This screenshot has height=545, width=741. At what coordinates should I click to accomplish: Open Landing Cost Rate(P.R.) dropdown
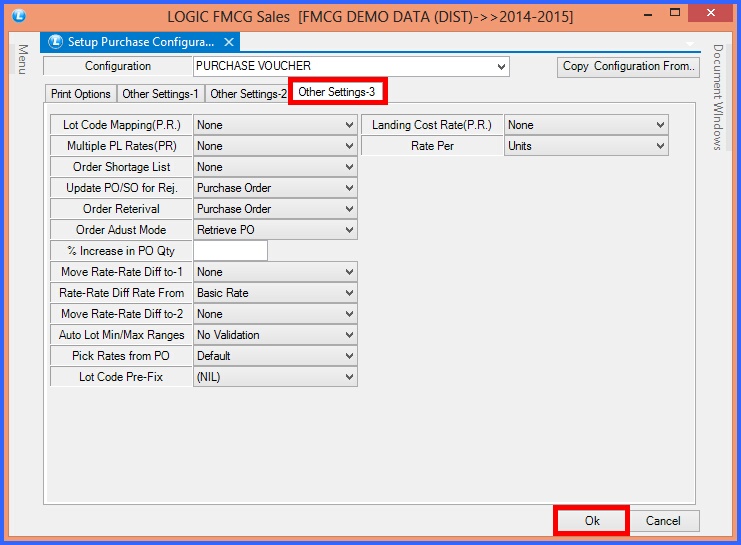(586, 125)
